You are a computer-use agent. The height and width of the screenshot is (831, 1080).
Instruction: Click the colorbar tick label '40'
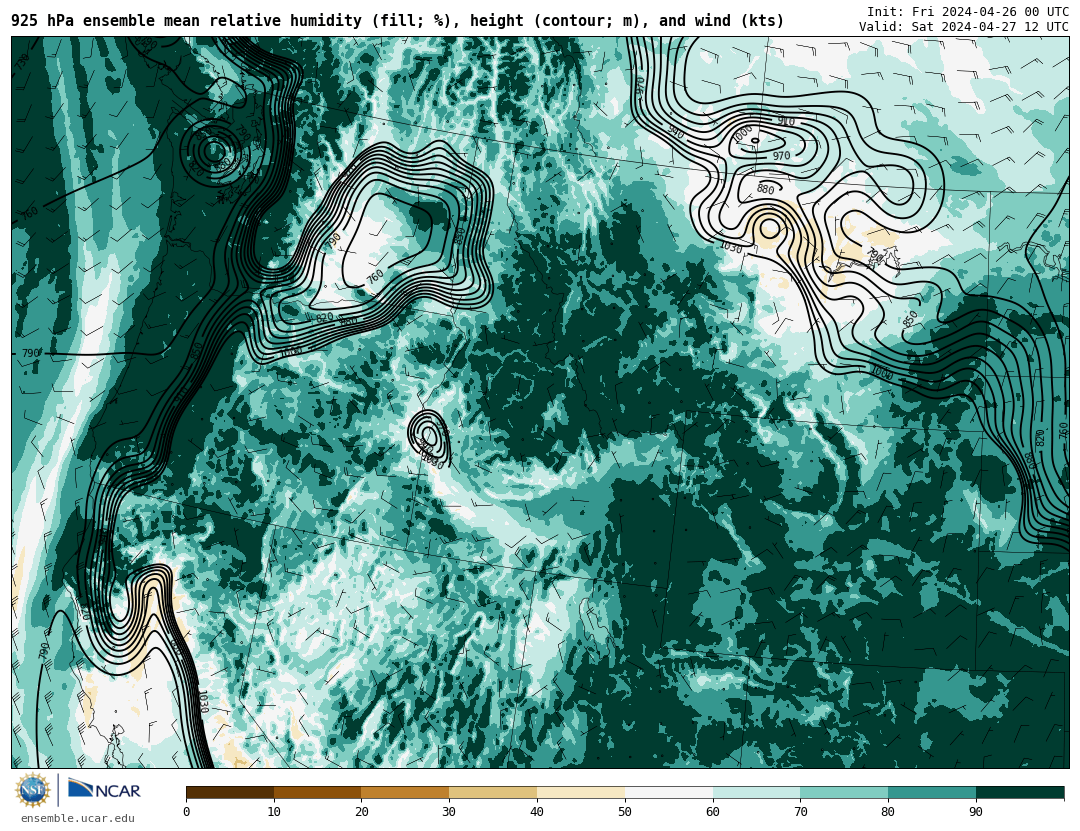point(537,812)
